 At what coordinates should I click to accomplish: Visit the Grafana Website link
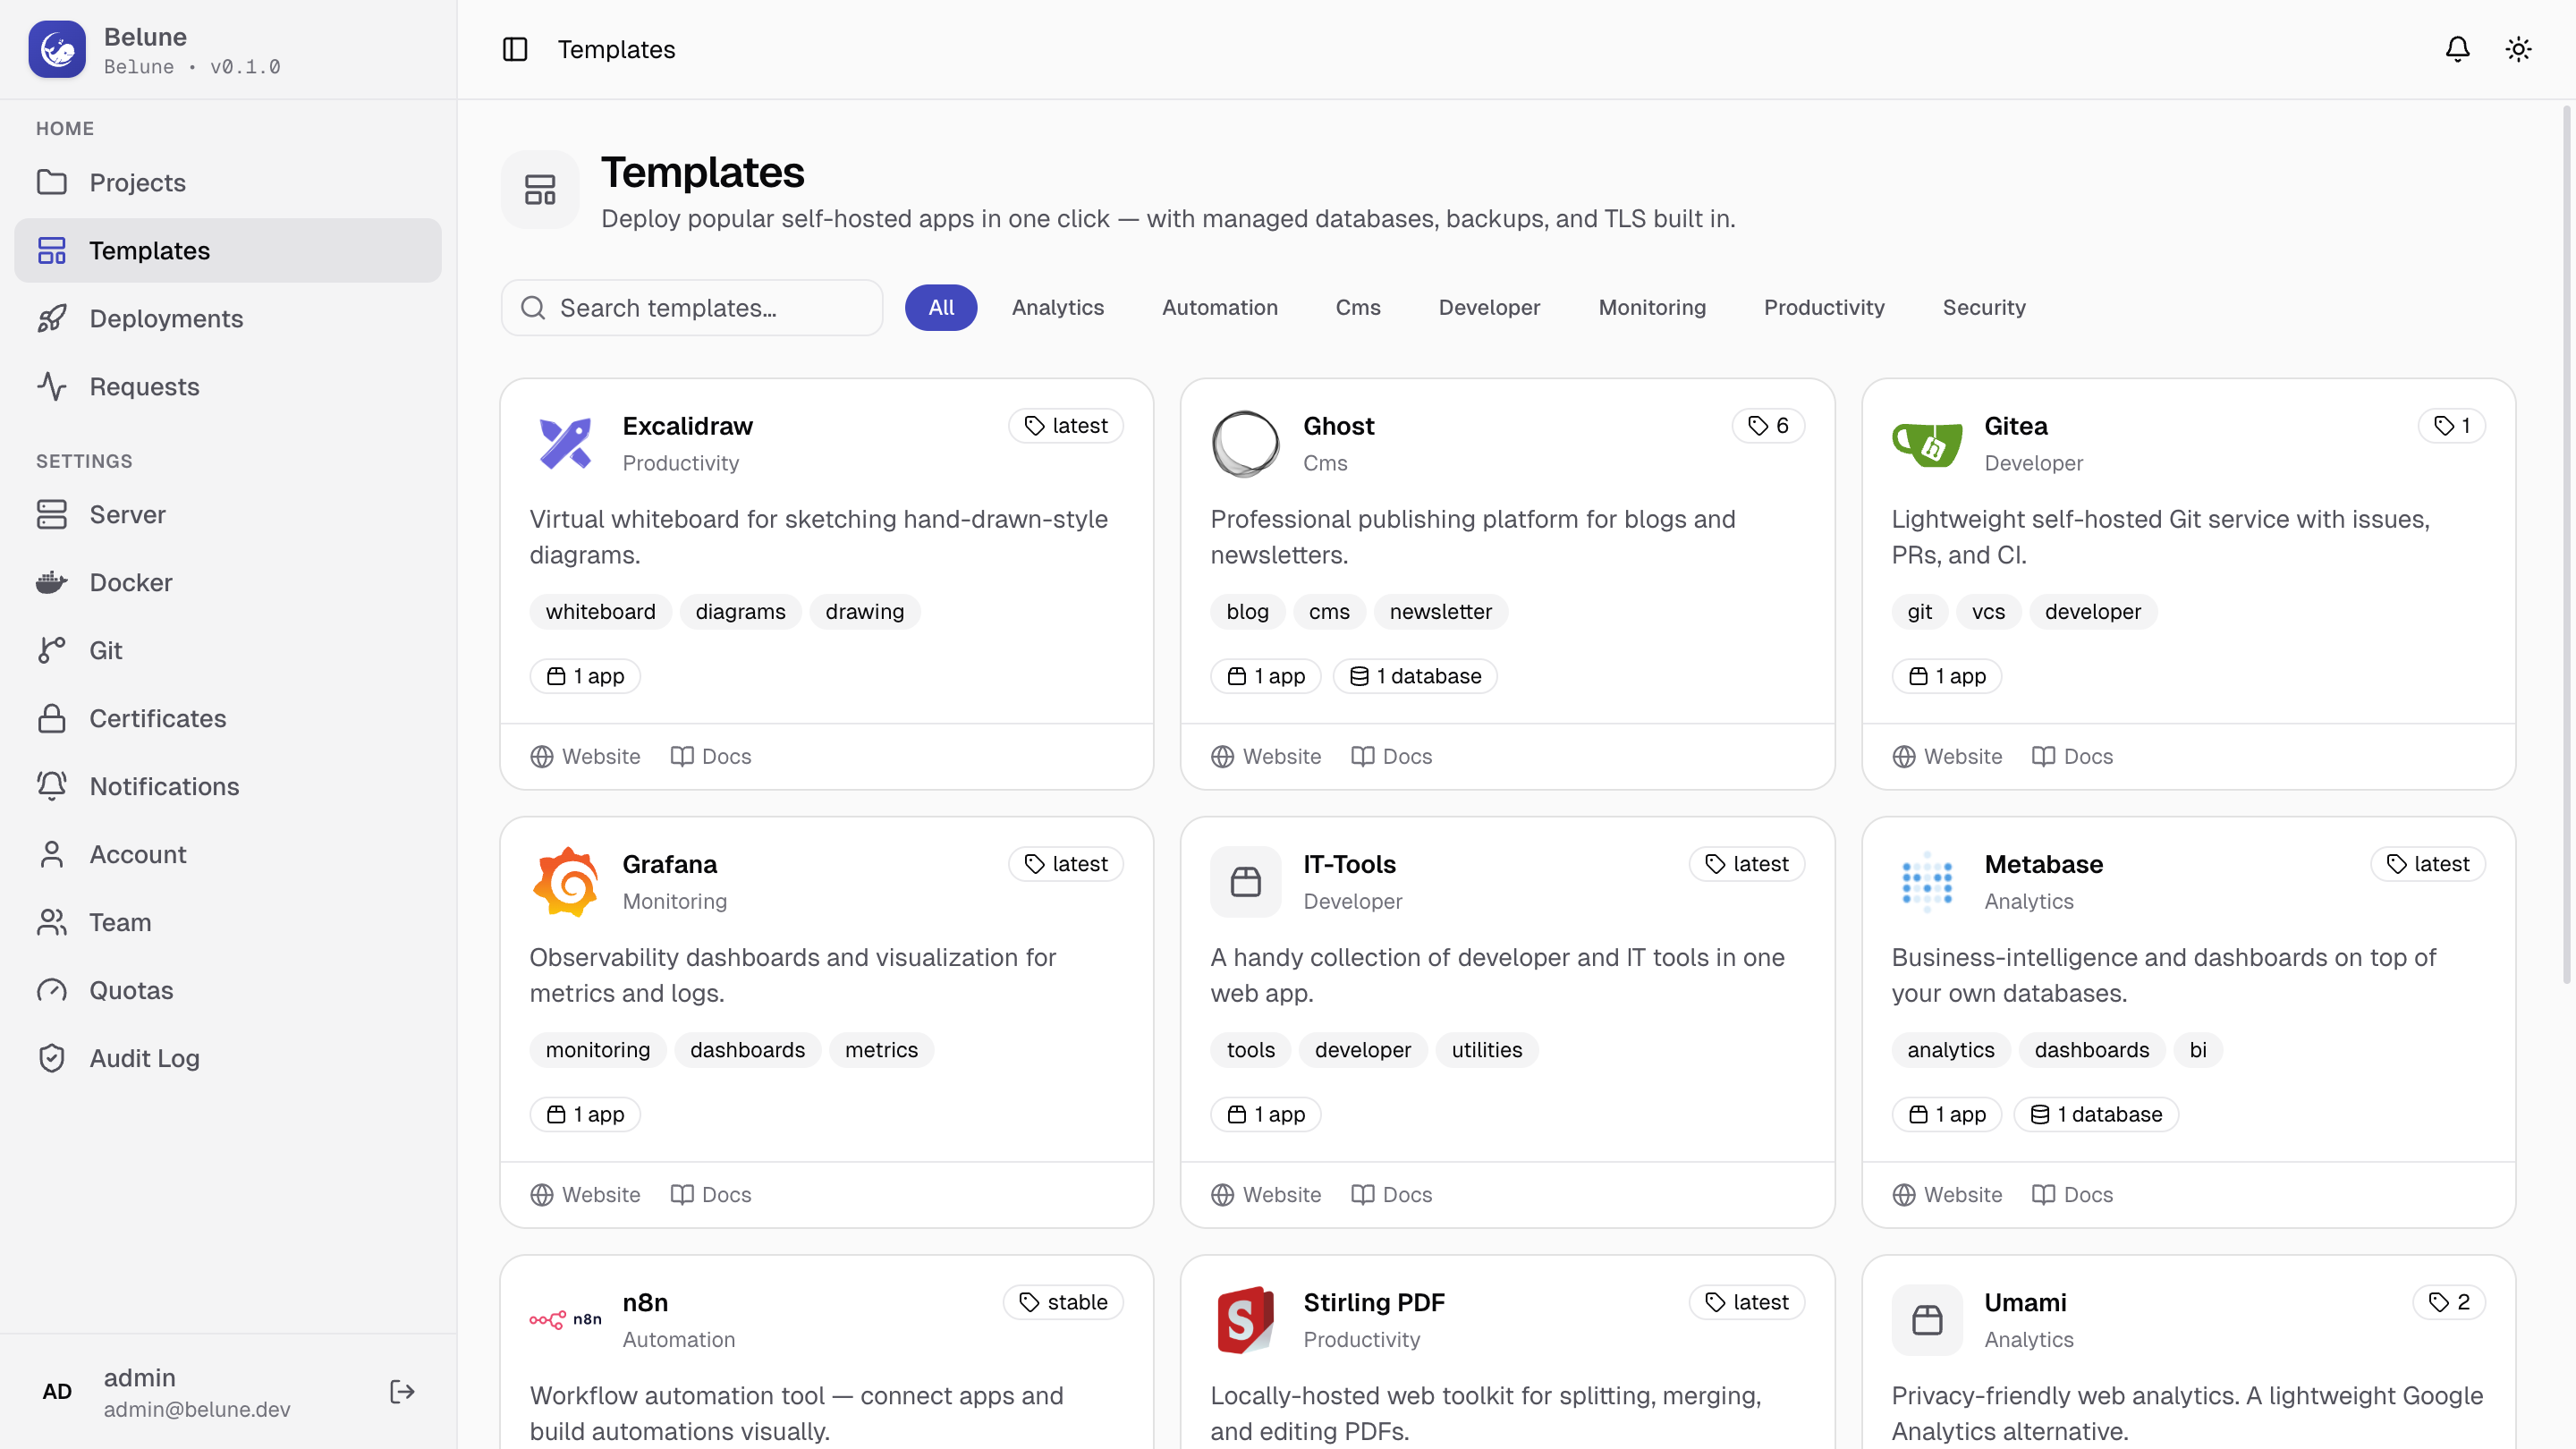pyautogui.click(x=585, y=1194)
